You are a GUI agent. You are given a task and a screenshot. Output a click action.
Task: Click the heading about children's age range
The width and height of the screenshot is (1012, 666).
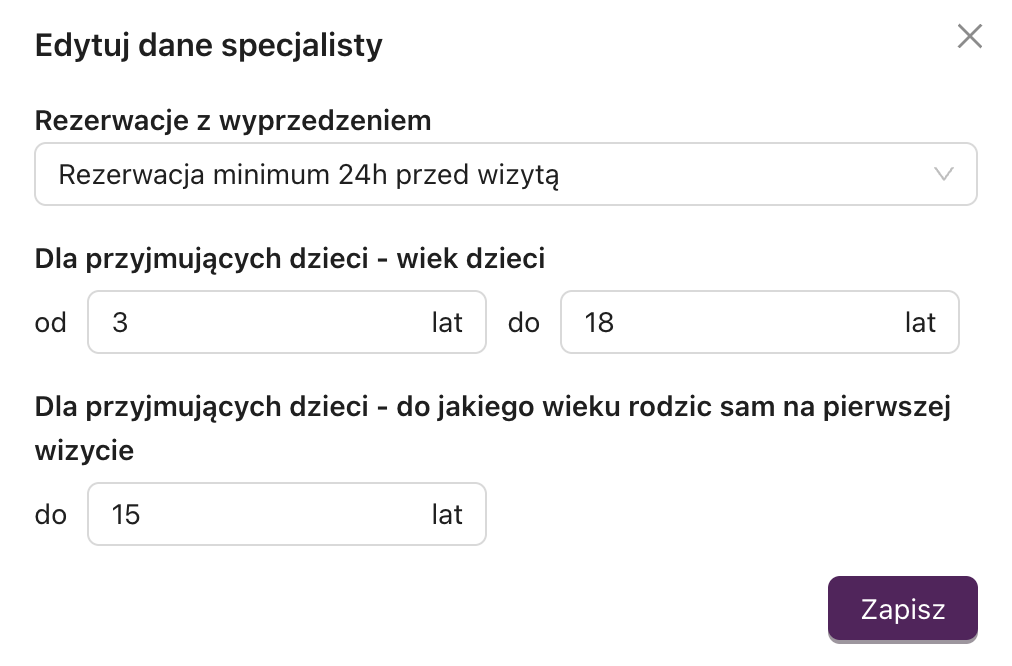point(290,258)
